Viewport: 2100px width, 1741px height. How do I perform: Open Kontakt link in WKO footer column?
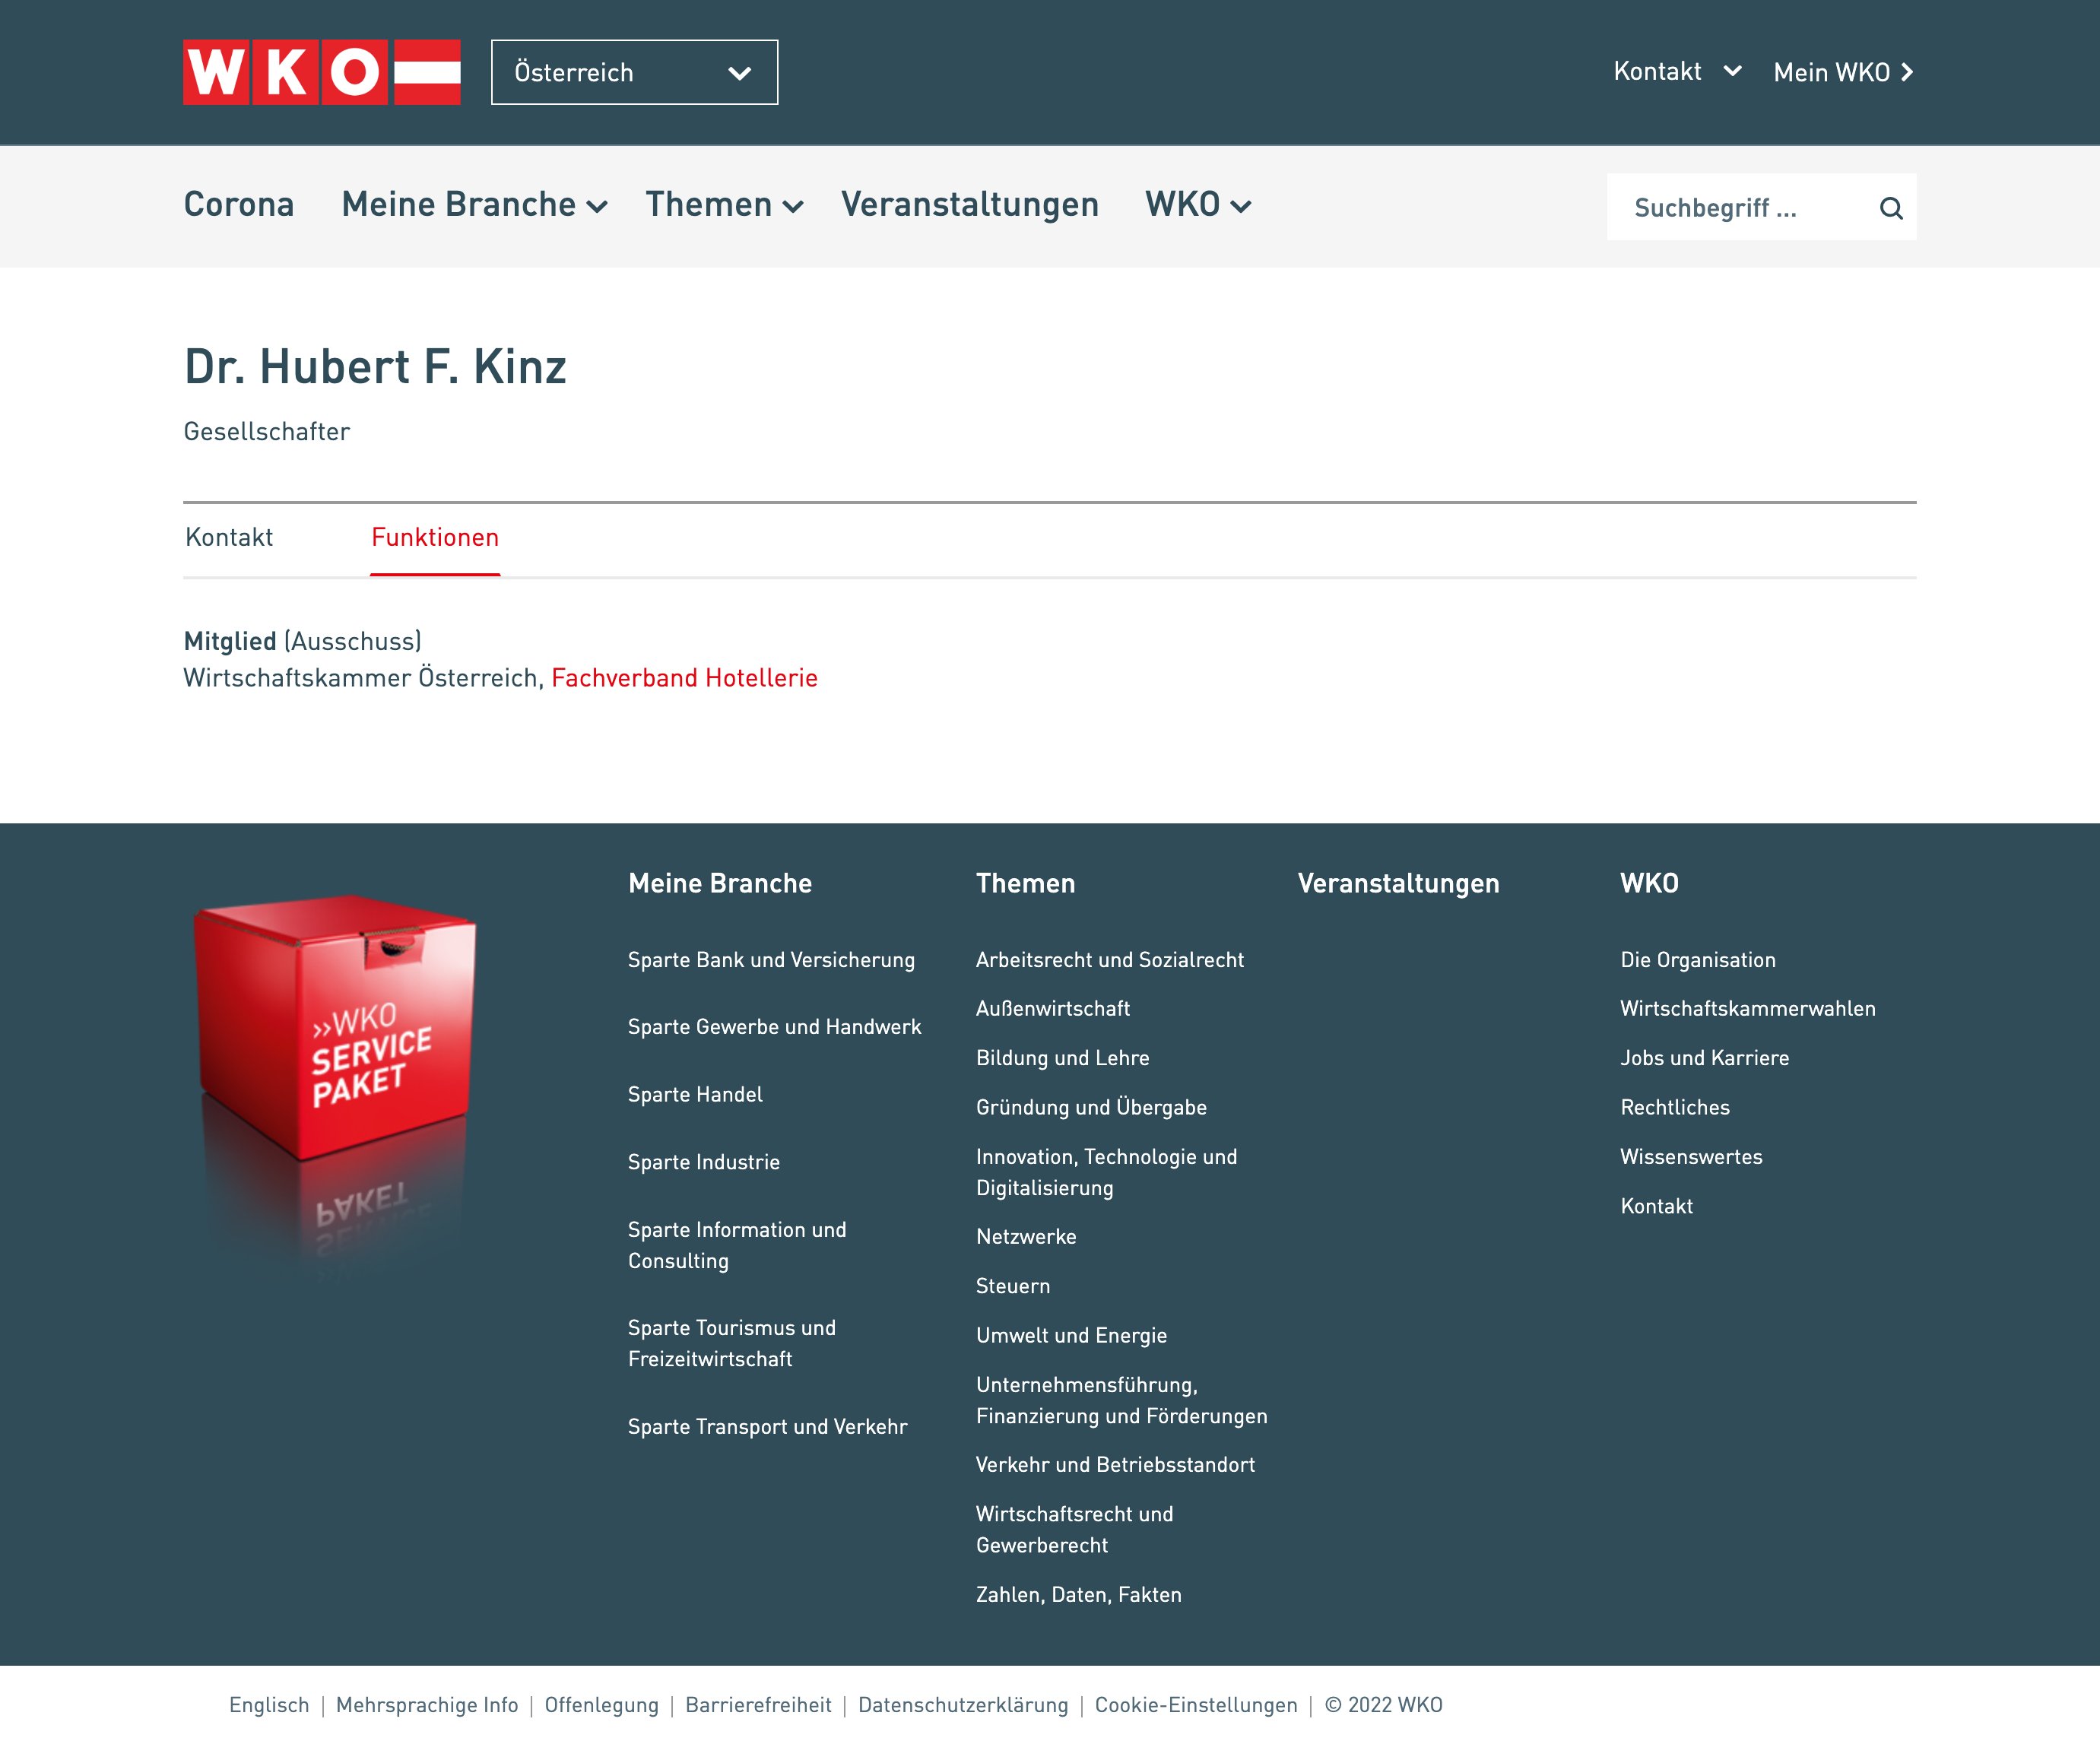(1656, 1206)
